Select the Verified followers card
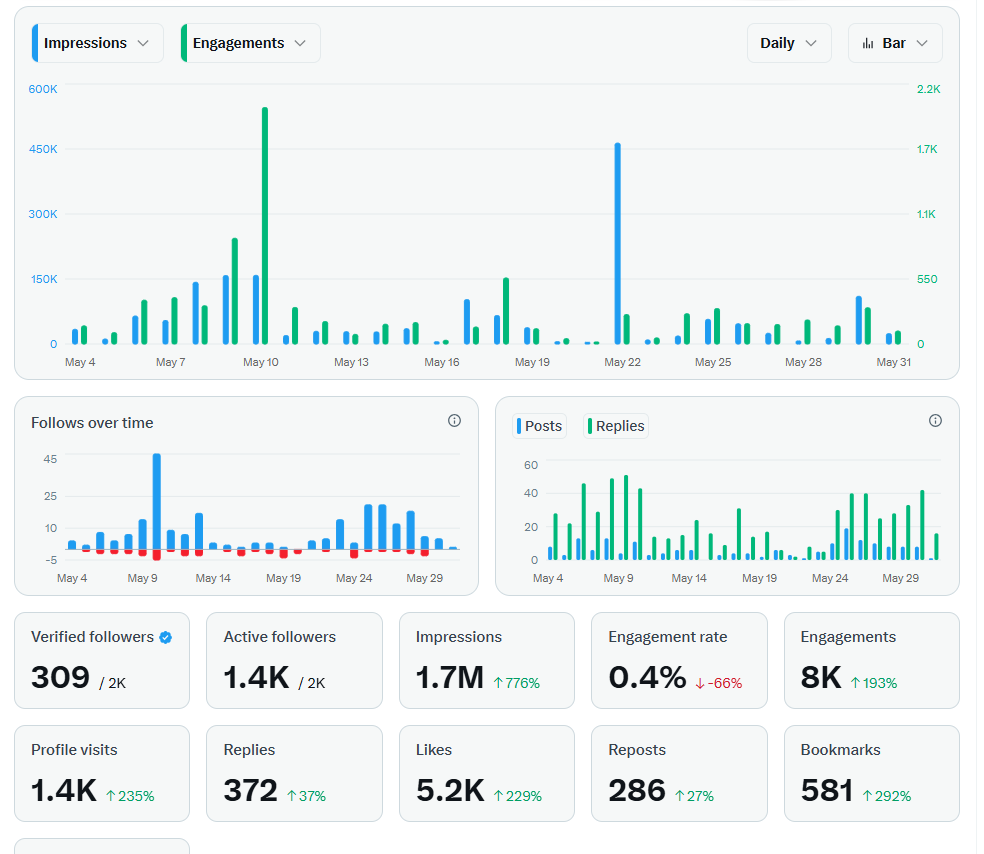 pos(102,661)
